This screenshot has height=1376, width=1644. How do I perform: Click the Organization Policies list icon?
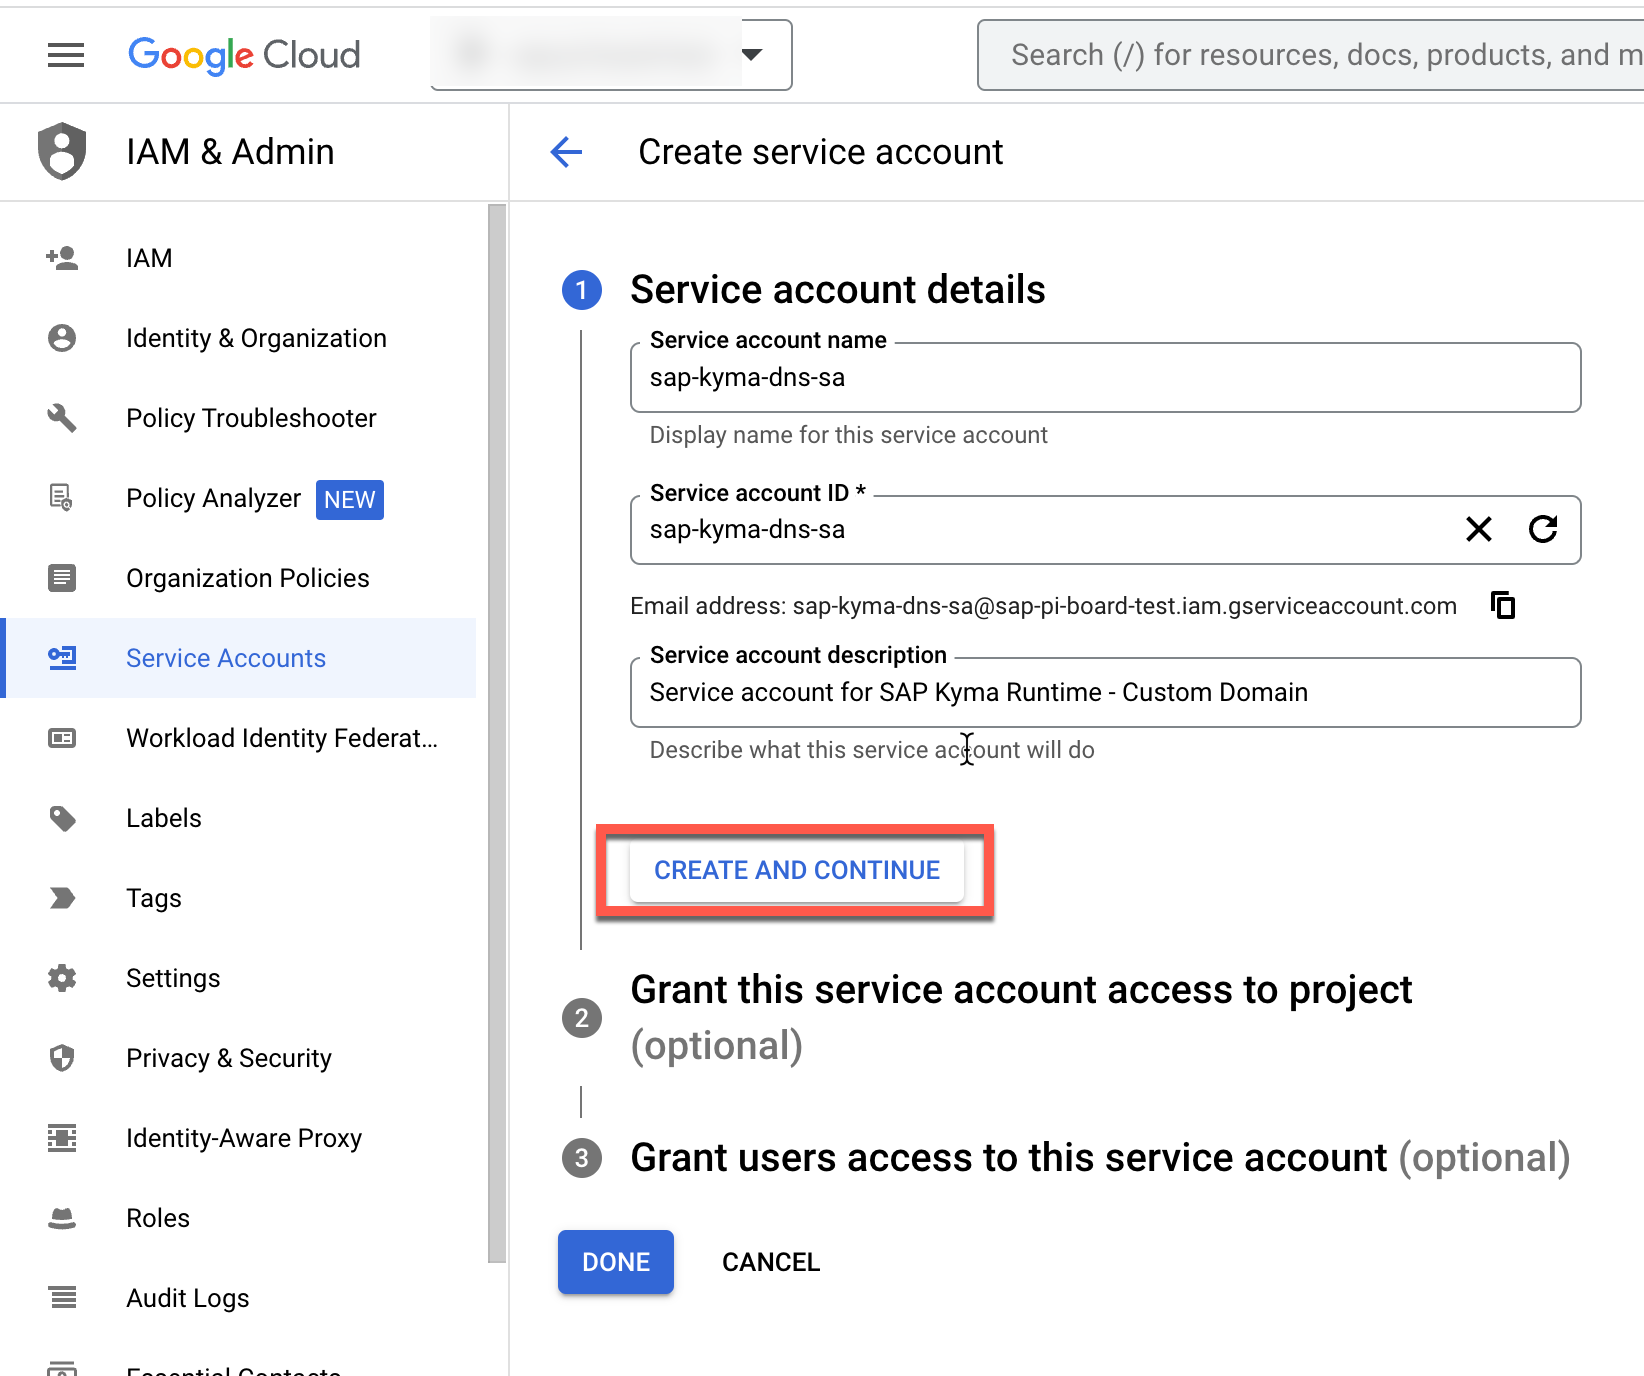[x=62, y=578]
